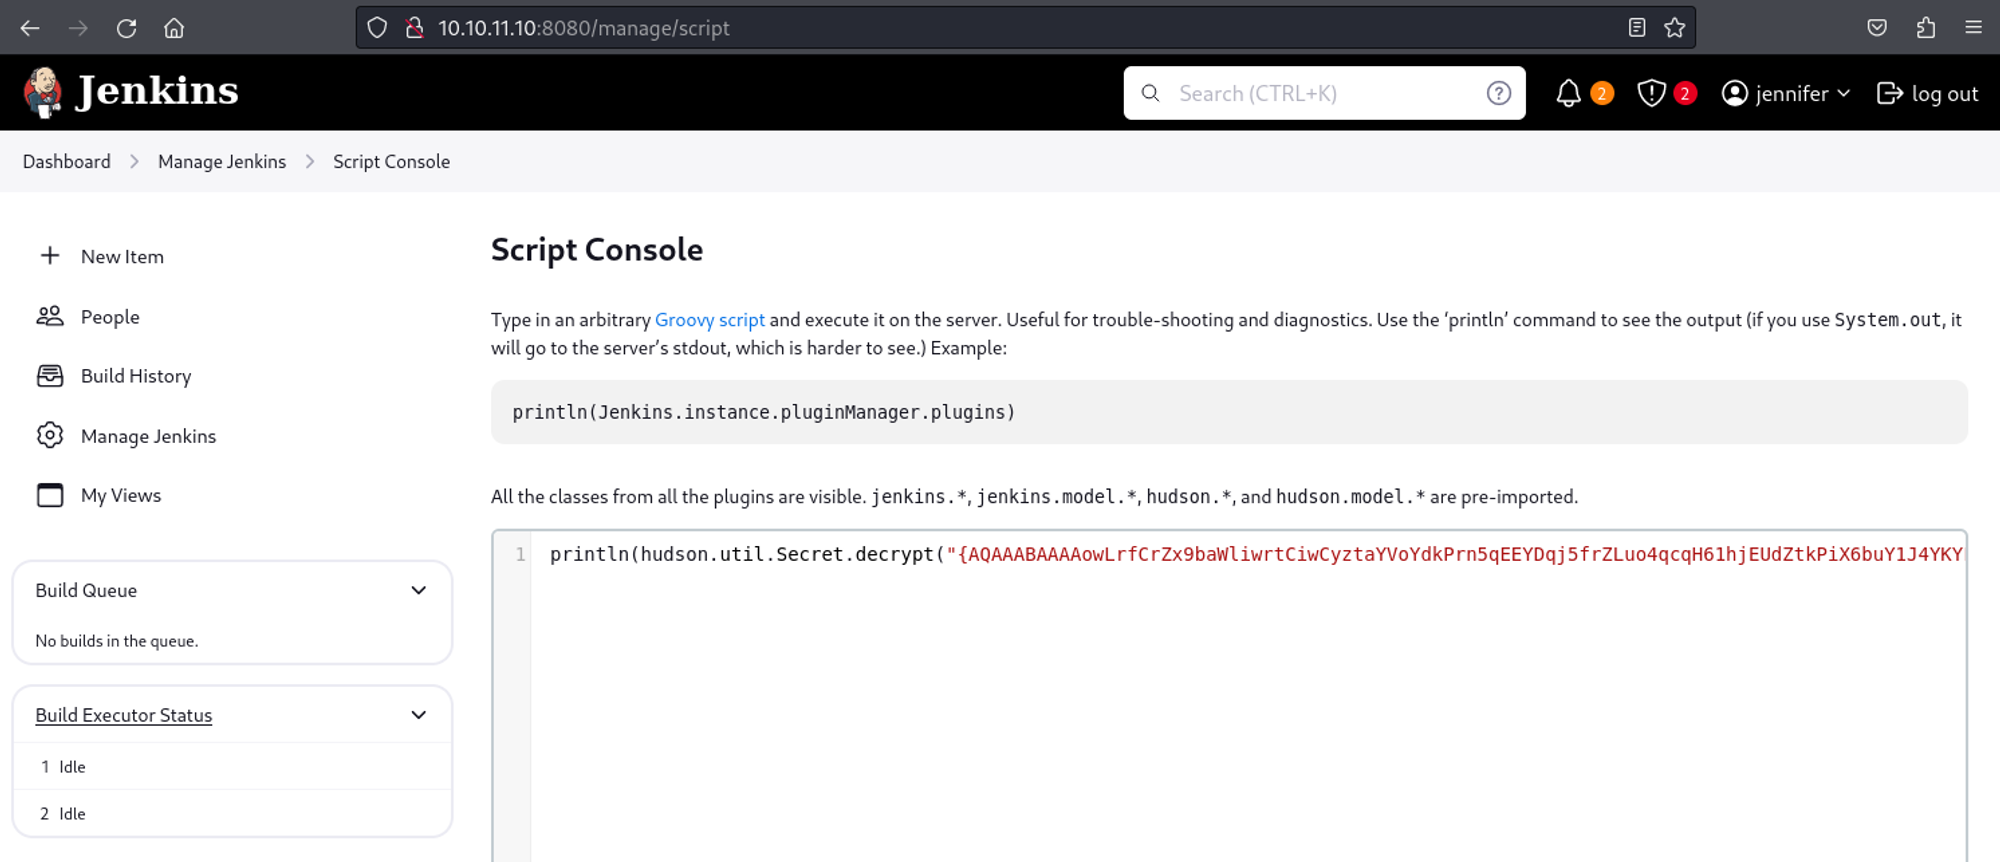Click the log out button
This screenshot has width=2000, height=862.
pyautogui.click(x=1928, y=93)
